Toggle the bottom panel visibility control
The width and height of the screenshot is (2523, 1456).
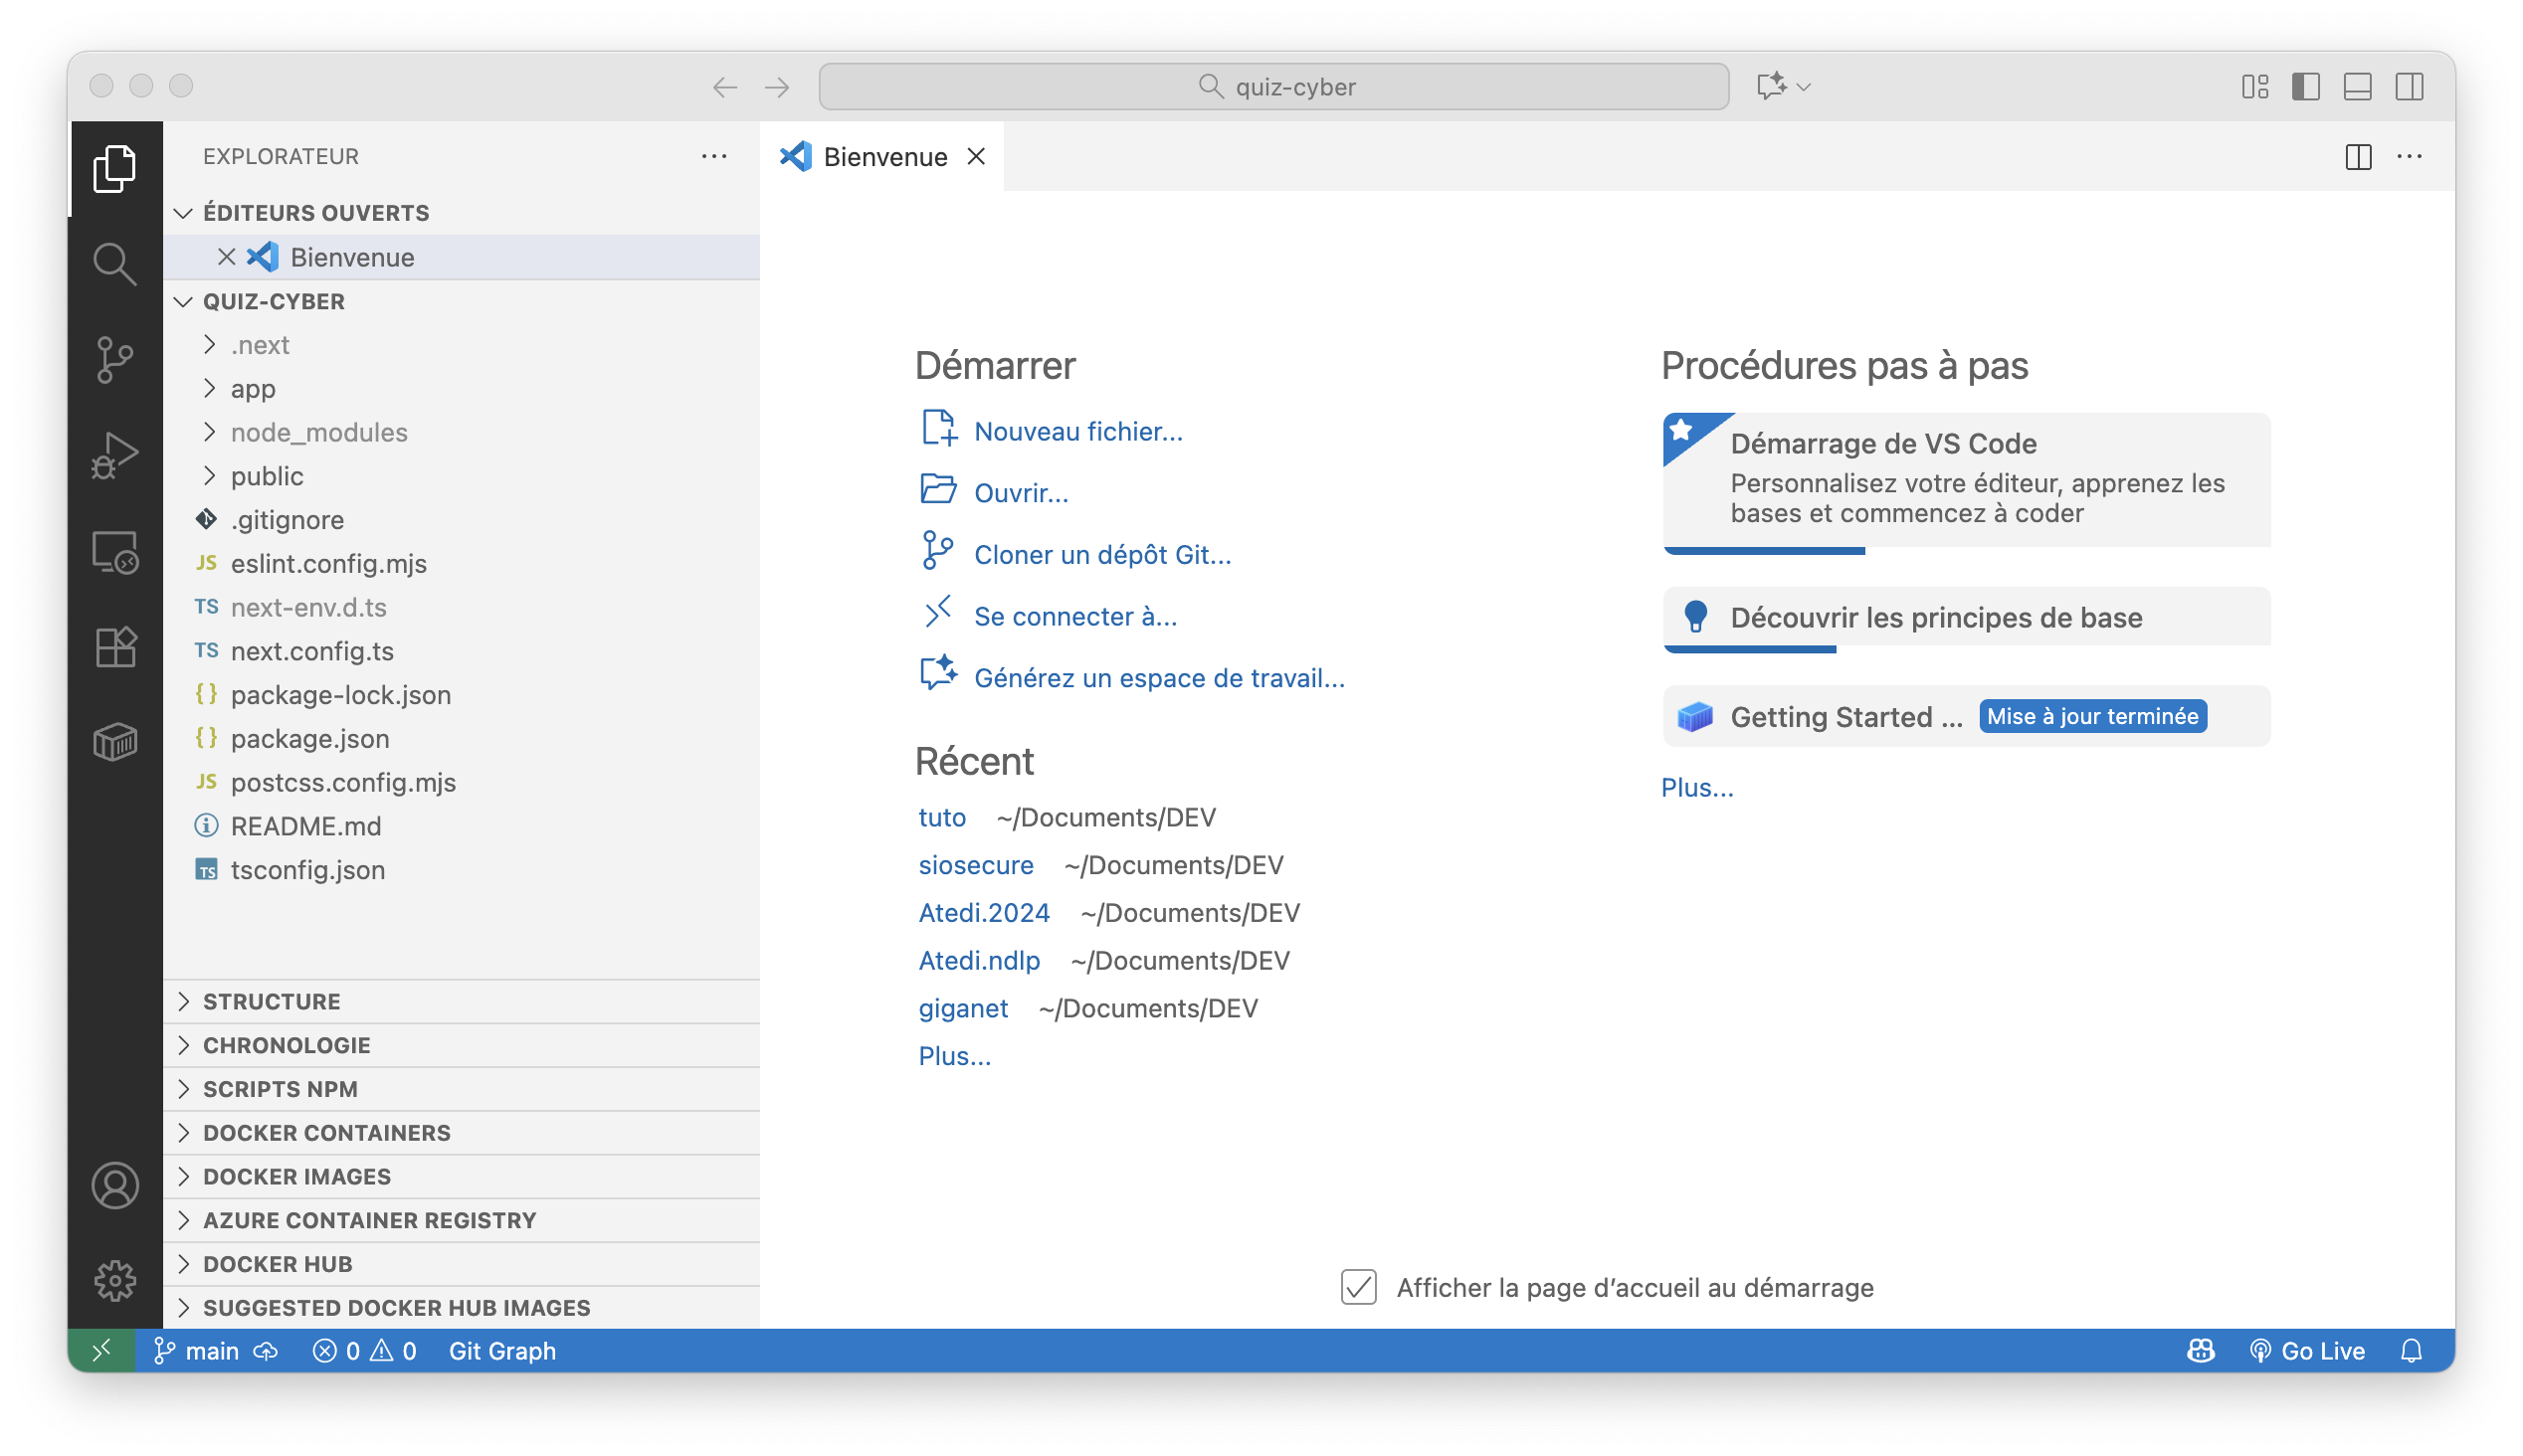(x=2357, y=87)
